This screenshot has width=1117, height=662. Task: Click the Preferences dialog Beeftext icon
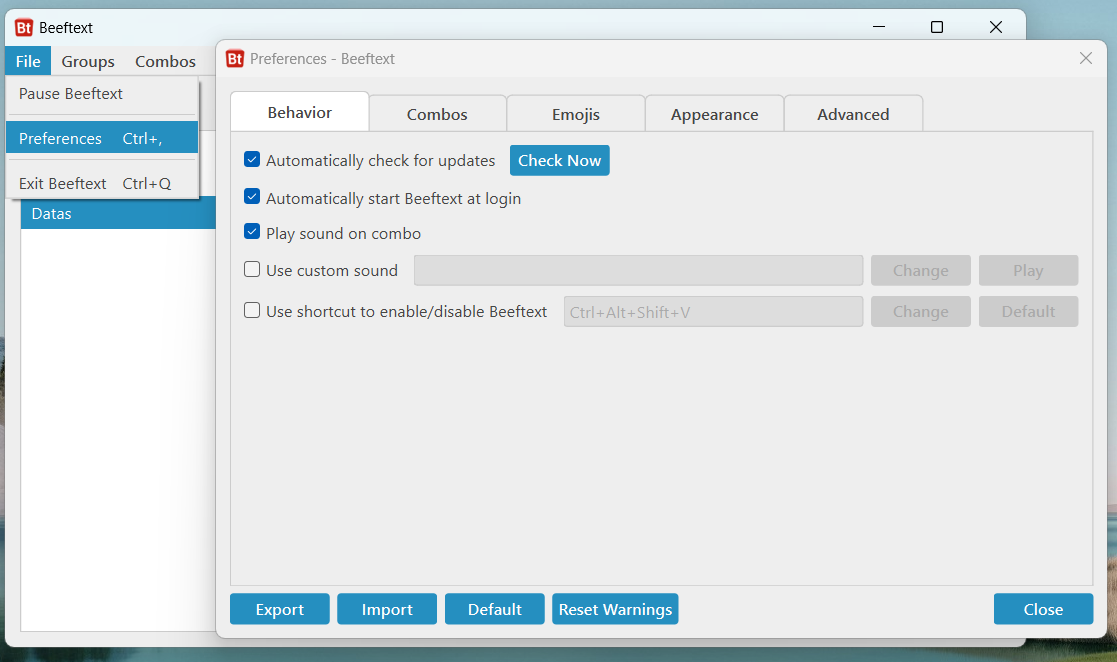click(x=235, y=59)
